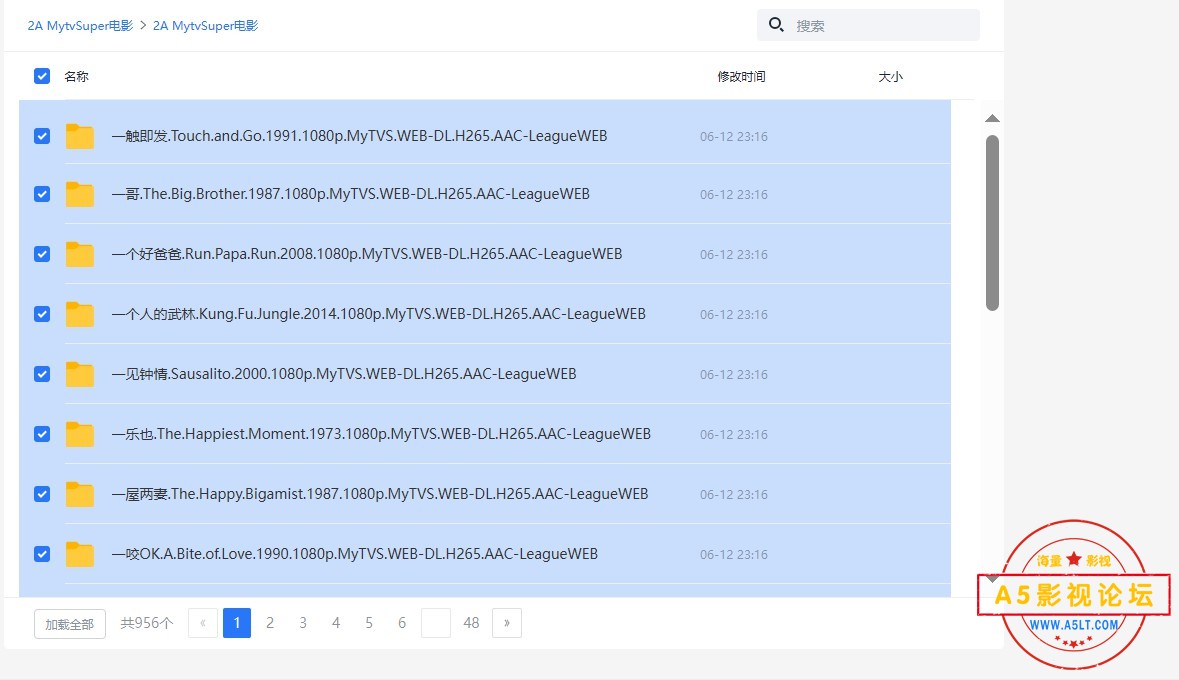Open 一个好爸爸.Run.Papa.Run.2008 folder name
This screenshot has width=1179, height=680.
(x=367, y=254)
